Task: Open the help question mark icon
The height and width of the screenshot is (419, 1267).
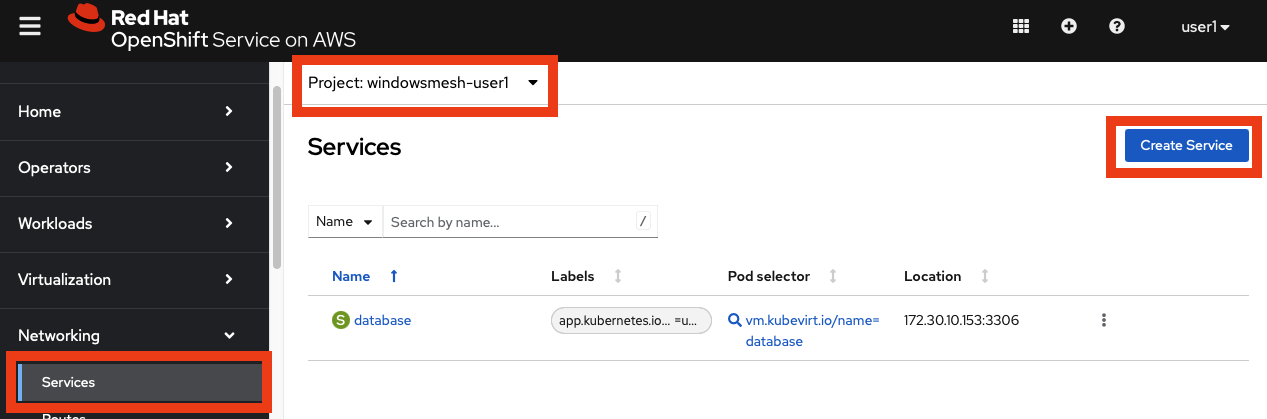Action: pyautogui.click(x=1117, y=27)
